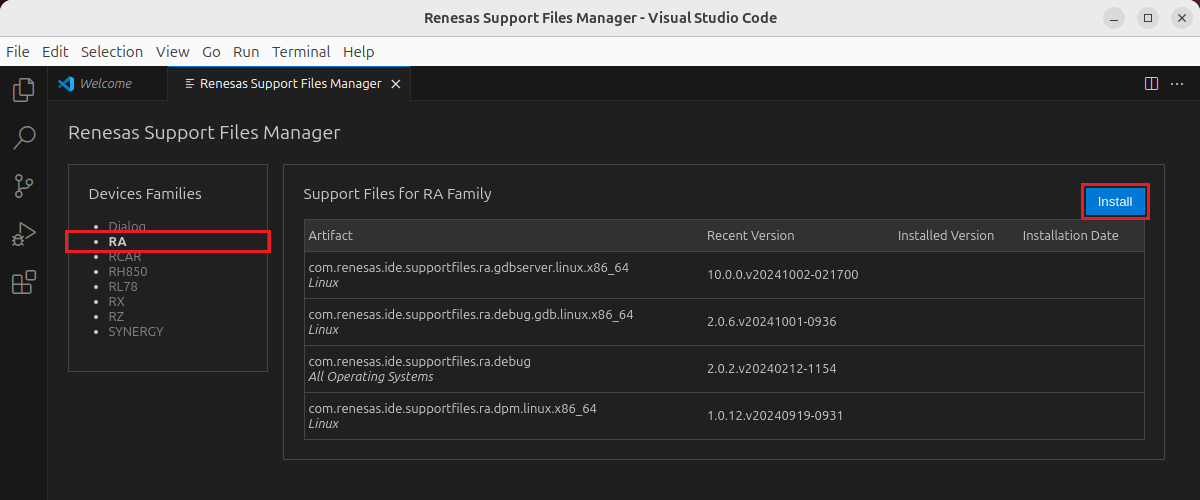Close the Renesas Support Files Manager tab

point(396,84)
